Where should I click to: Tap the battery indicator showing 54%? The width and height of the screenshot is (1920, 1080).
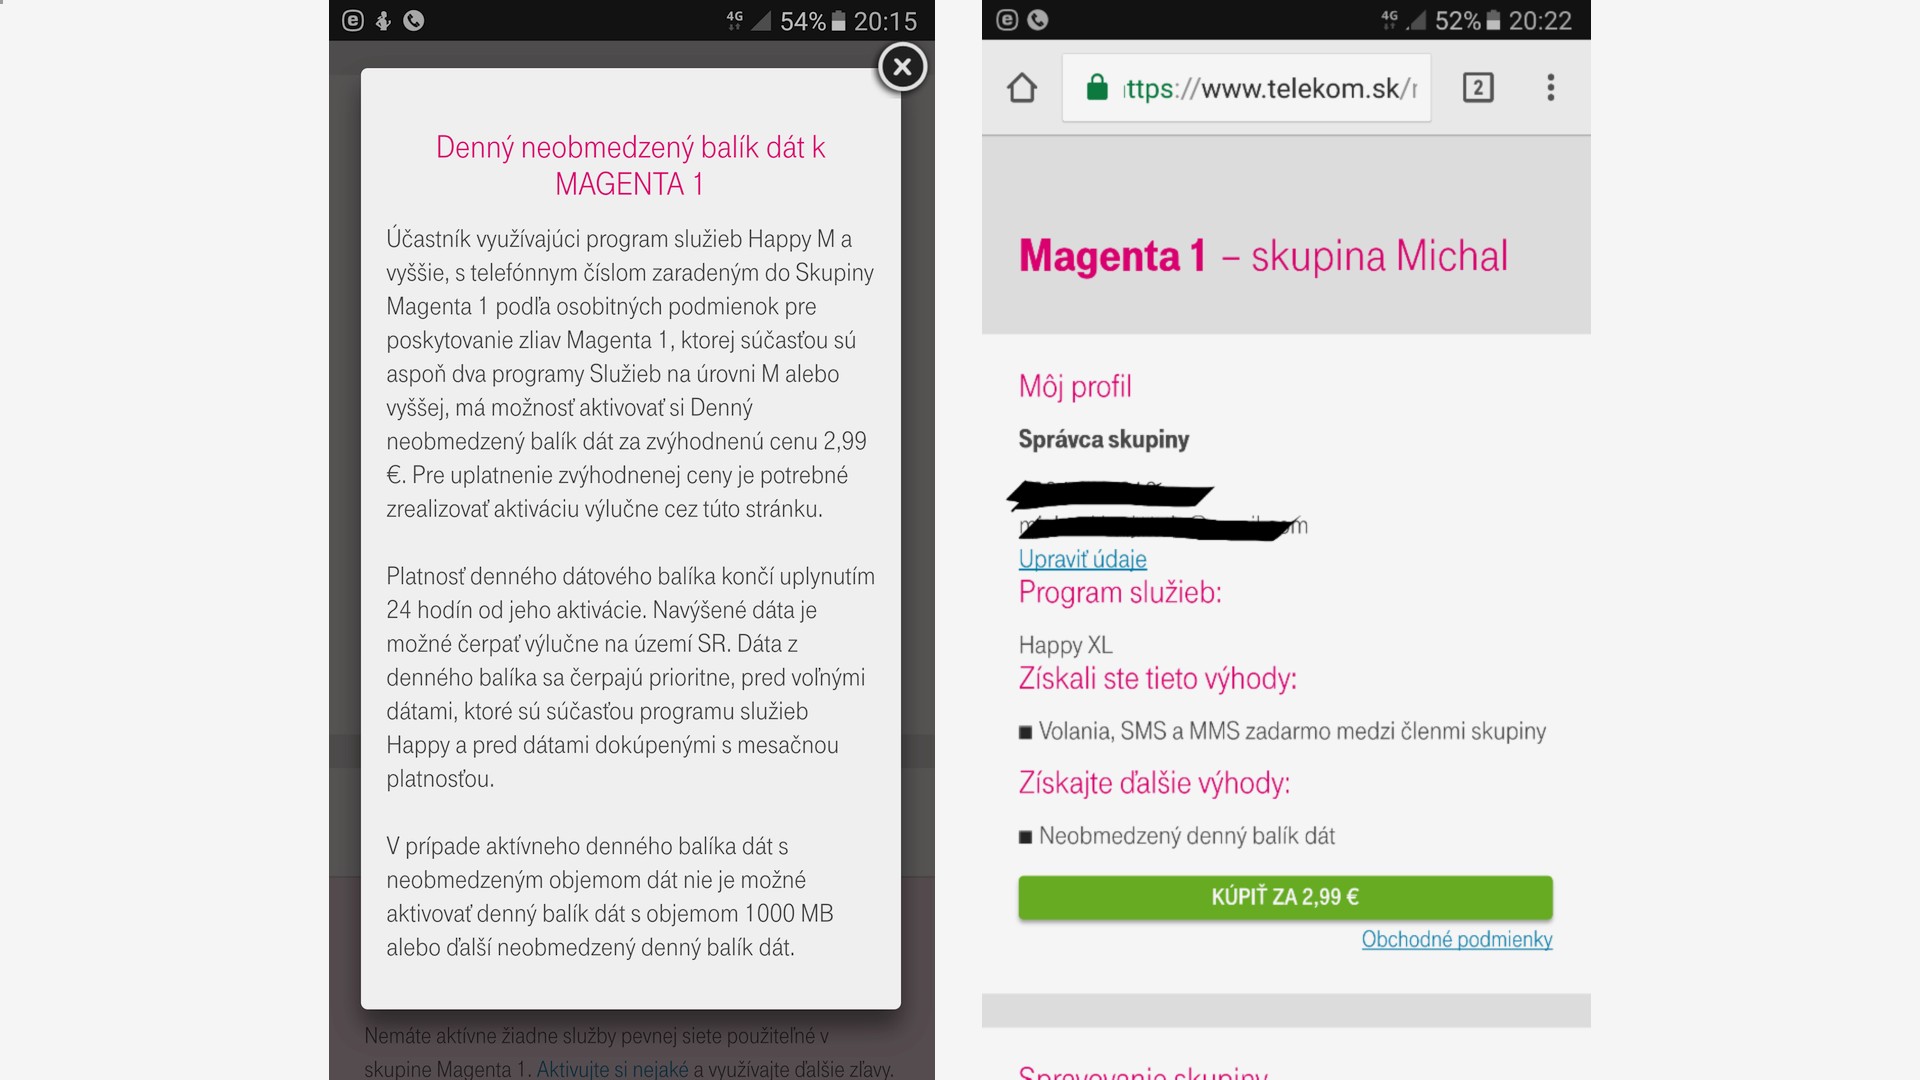click(x=813, y=21)
